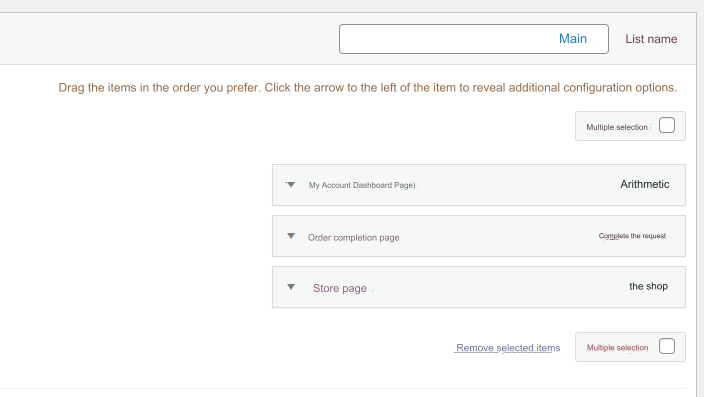Tick the lower Multiple selection checkbox near Remove link
This screenshot has height=397, width=704.
pyautogui.click(x=667, y=346)
